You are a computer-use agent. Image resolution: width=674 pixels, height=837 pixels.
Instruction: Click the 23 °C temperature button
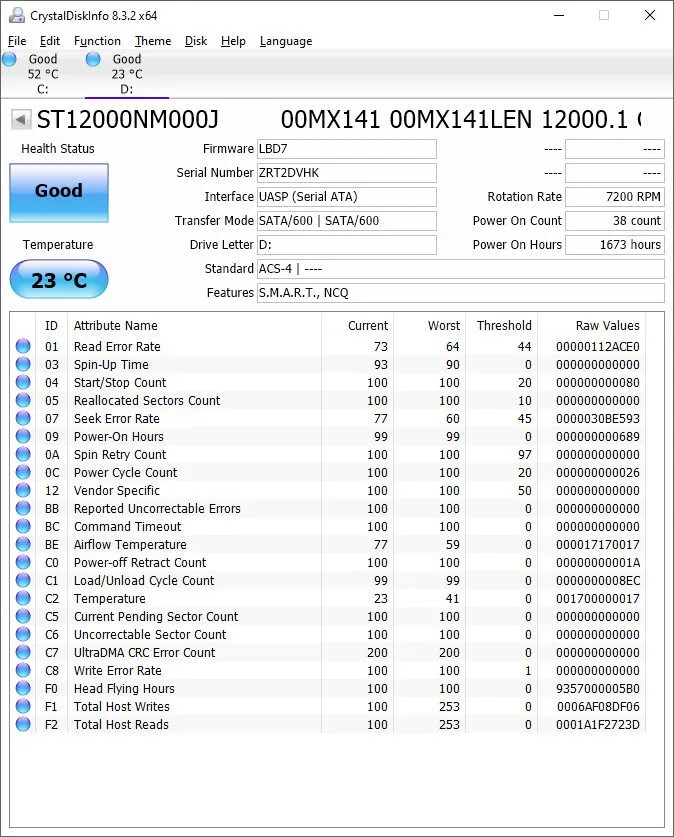click(x=59, y=279)
